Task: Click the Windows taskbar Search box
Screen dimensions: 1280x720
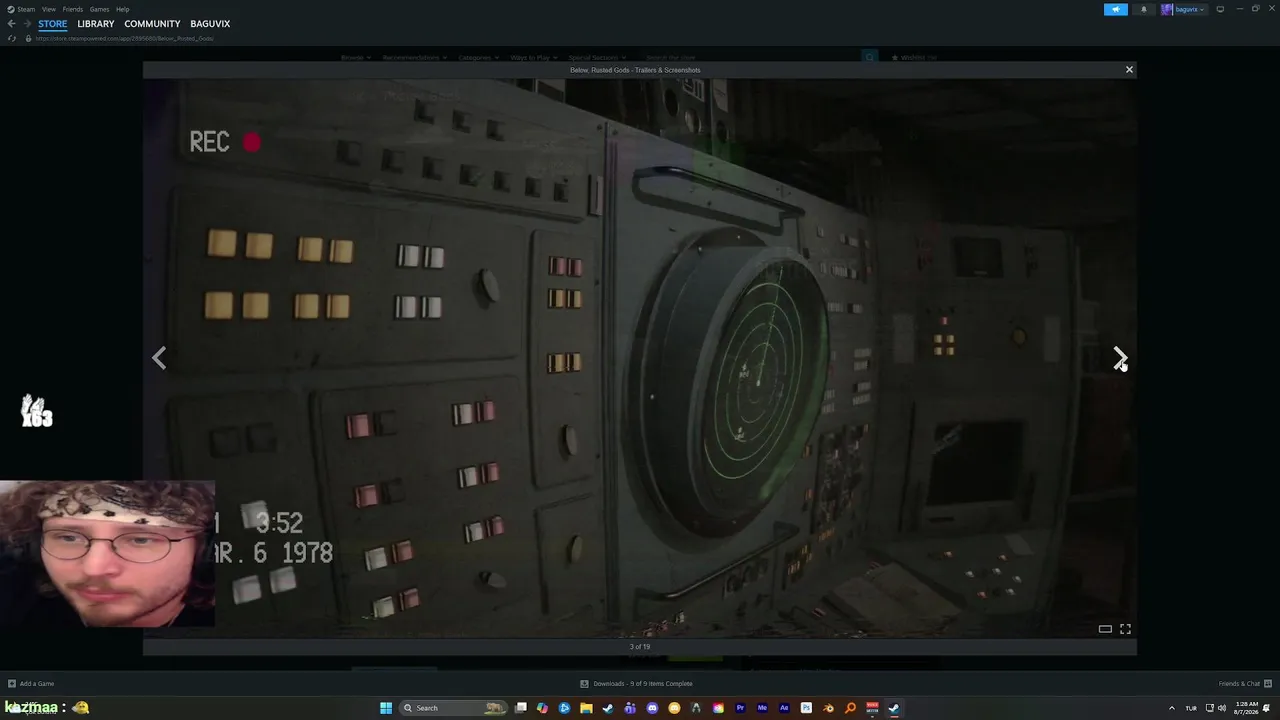Action: pos(453,708)
